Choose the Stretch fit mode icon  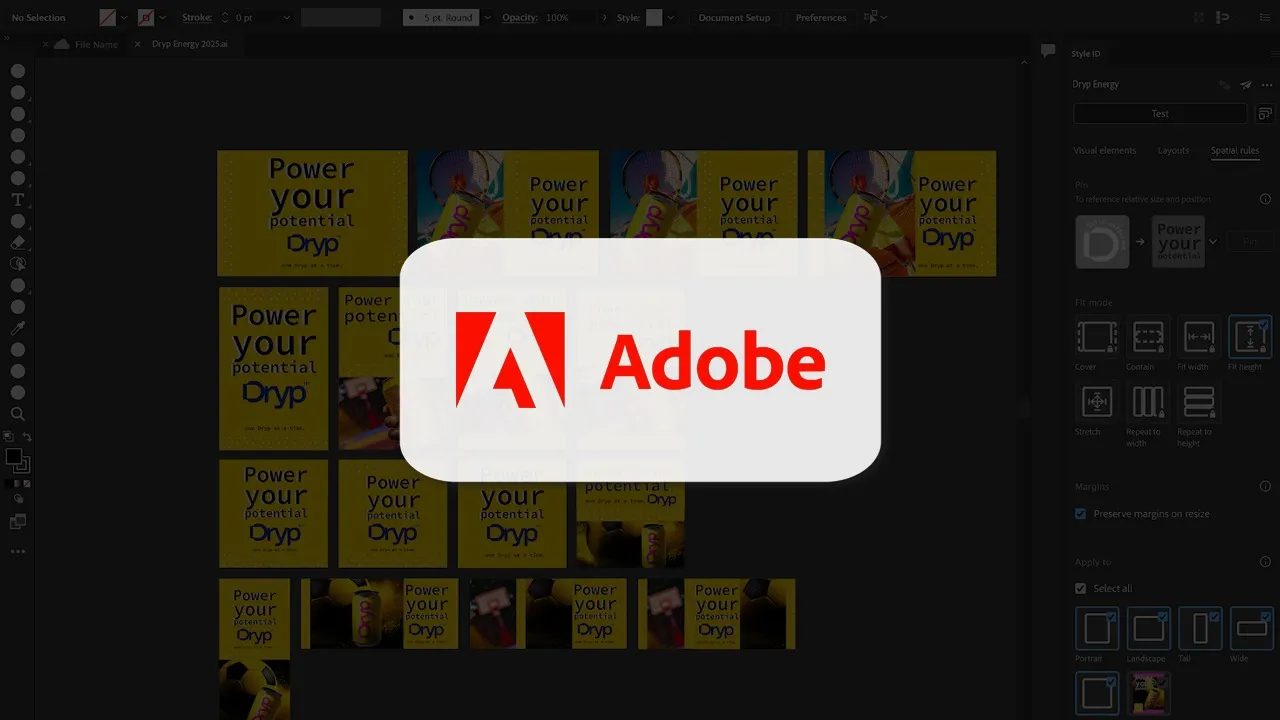1097,402
